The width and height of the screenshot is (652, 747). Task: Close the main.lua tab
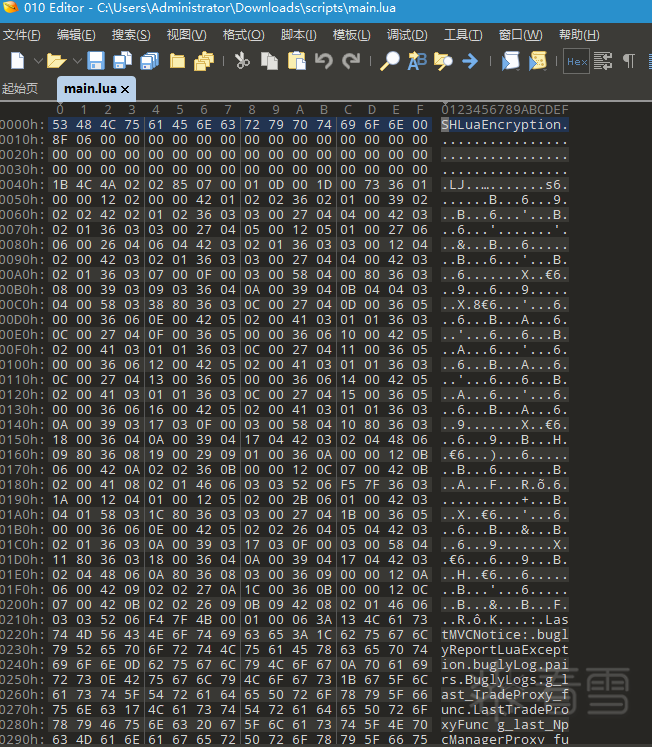[125, 89]
